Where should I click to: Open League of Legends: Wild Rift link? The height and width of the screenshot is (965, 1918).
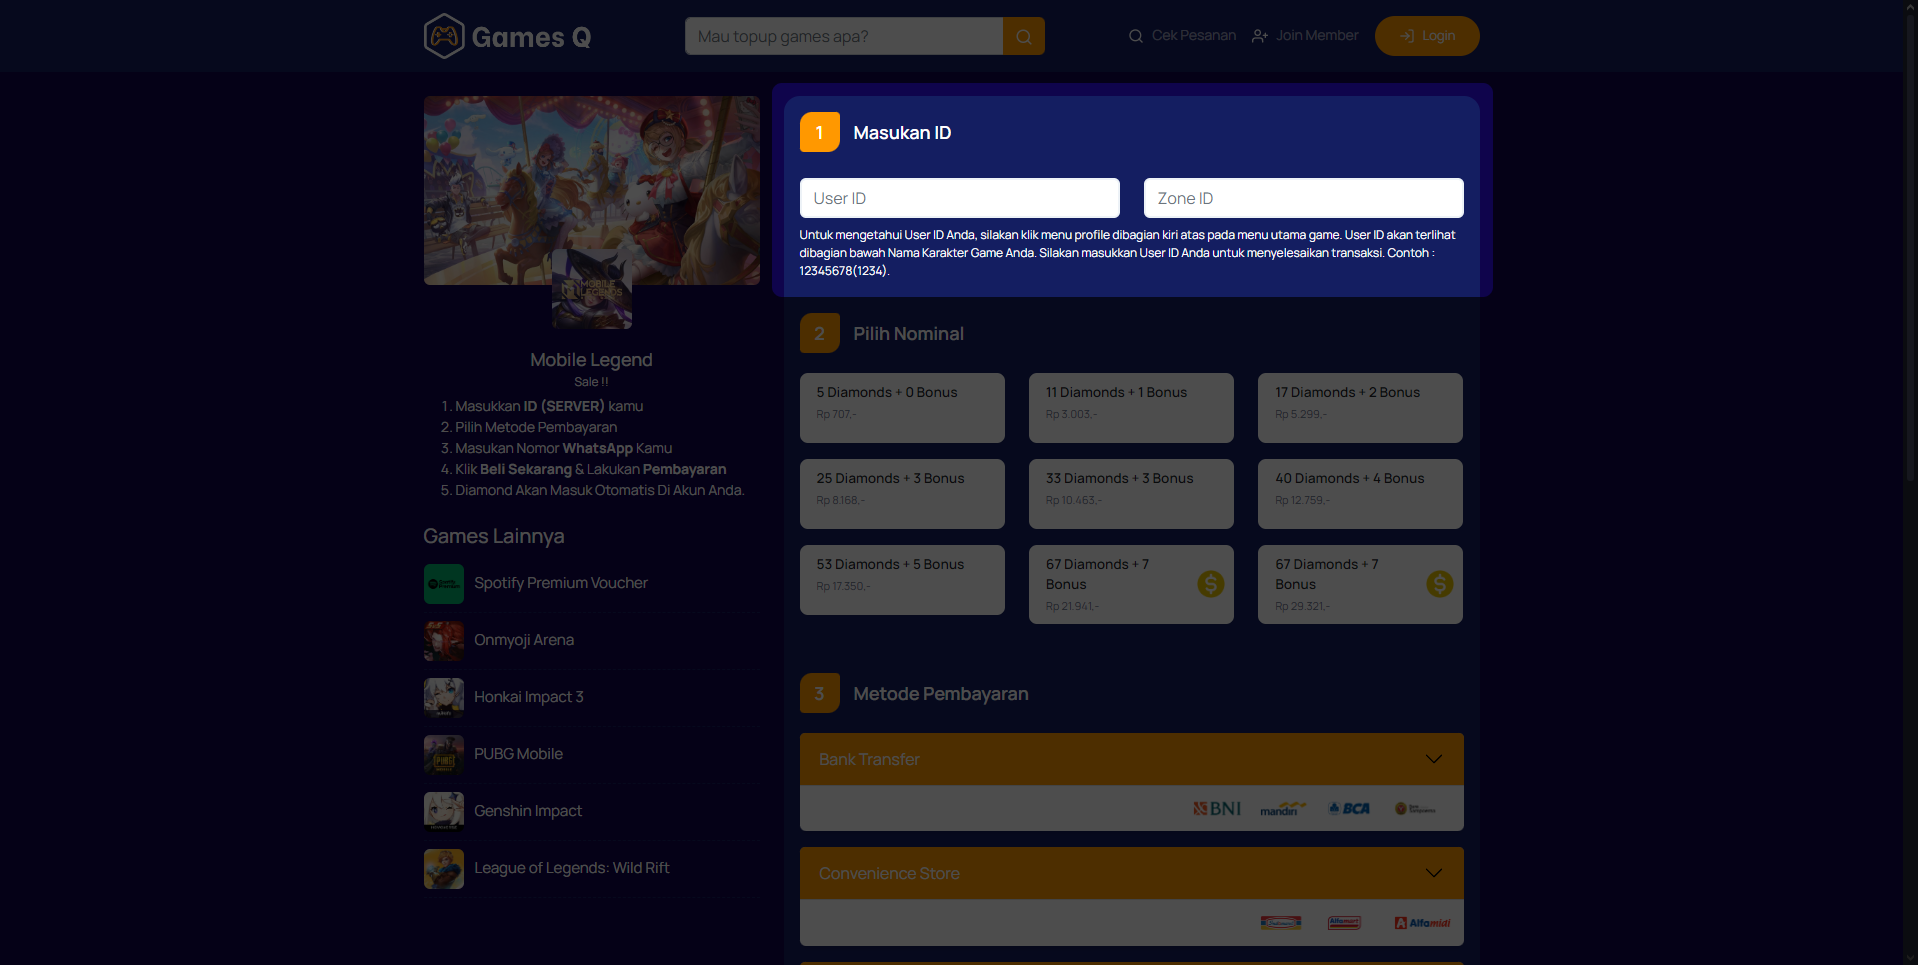571,868
